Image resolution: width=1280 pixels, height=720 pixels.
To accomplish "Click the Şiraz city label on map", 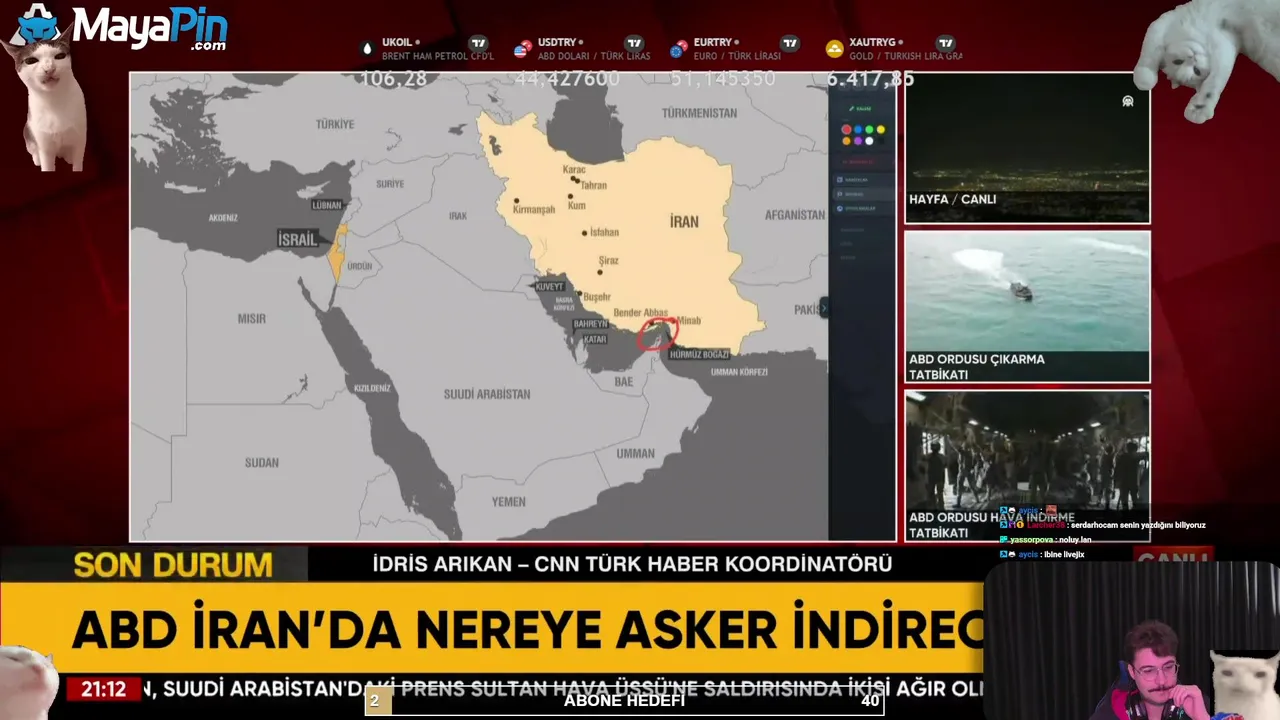I will click(608, 261).
